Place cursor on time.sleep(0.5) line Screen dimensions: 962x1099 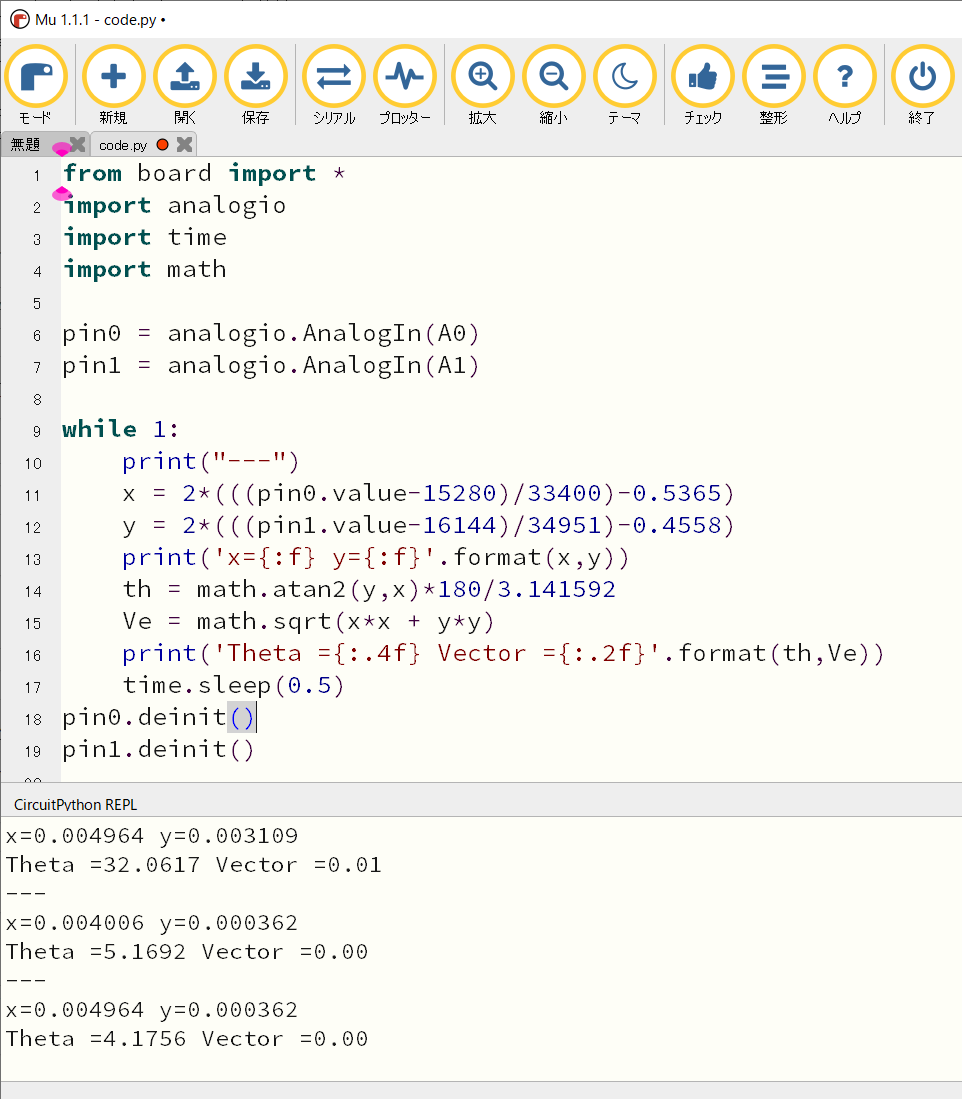tap(233, 685)
